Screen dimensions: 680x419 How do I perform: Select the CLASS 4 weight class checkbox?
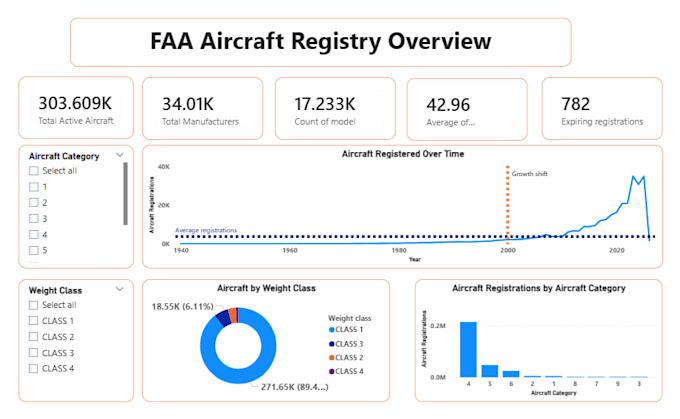coord(33,369)
